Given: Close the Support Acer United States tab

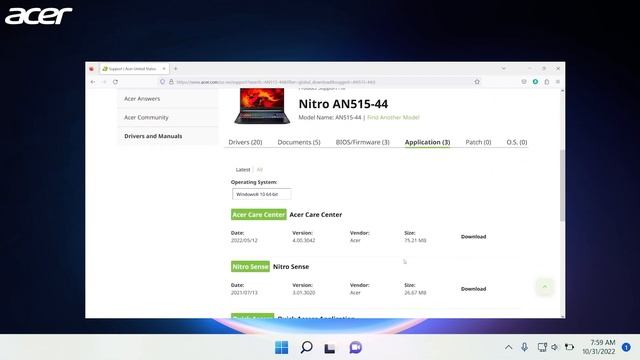Looking at the screenshot, I should (x=164, y=69).
